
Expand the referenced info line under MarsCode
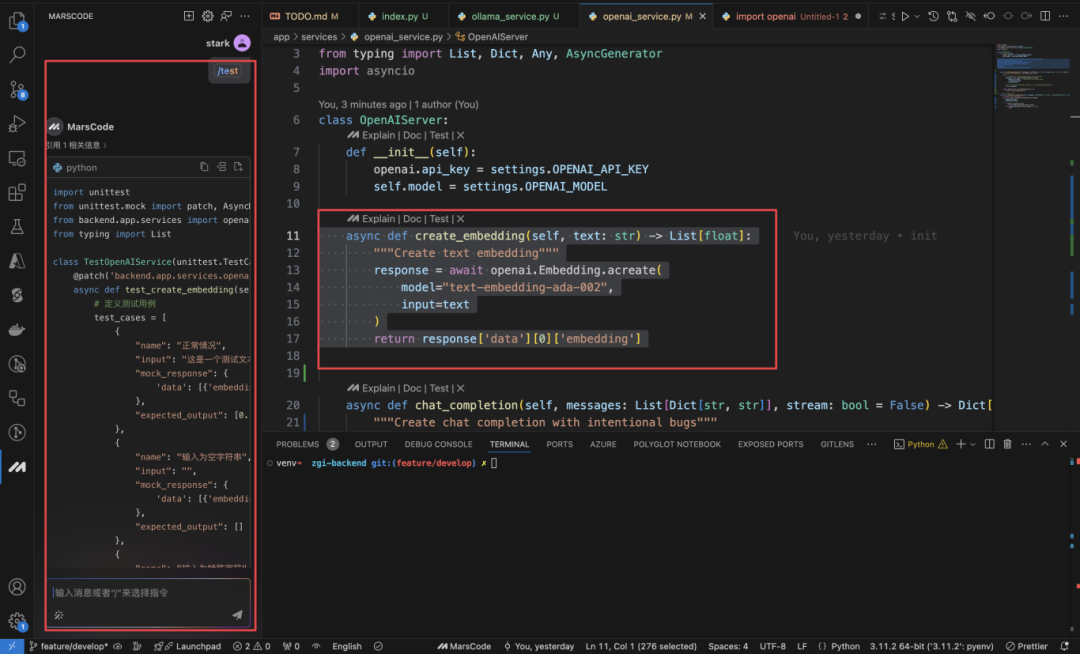pos(77,145)
